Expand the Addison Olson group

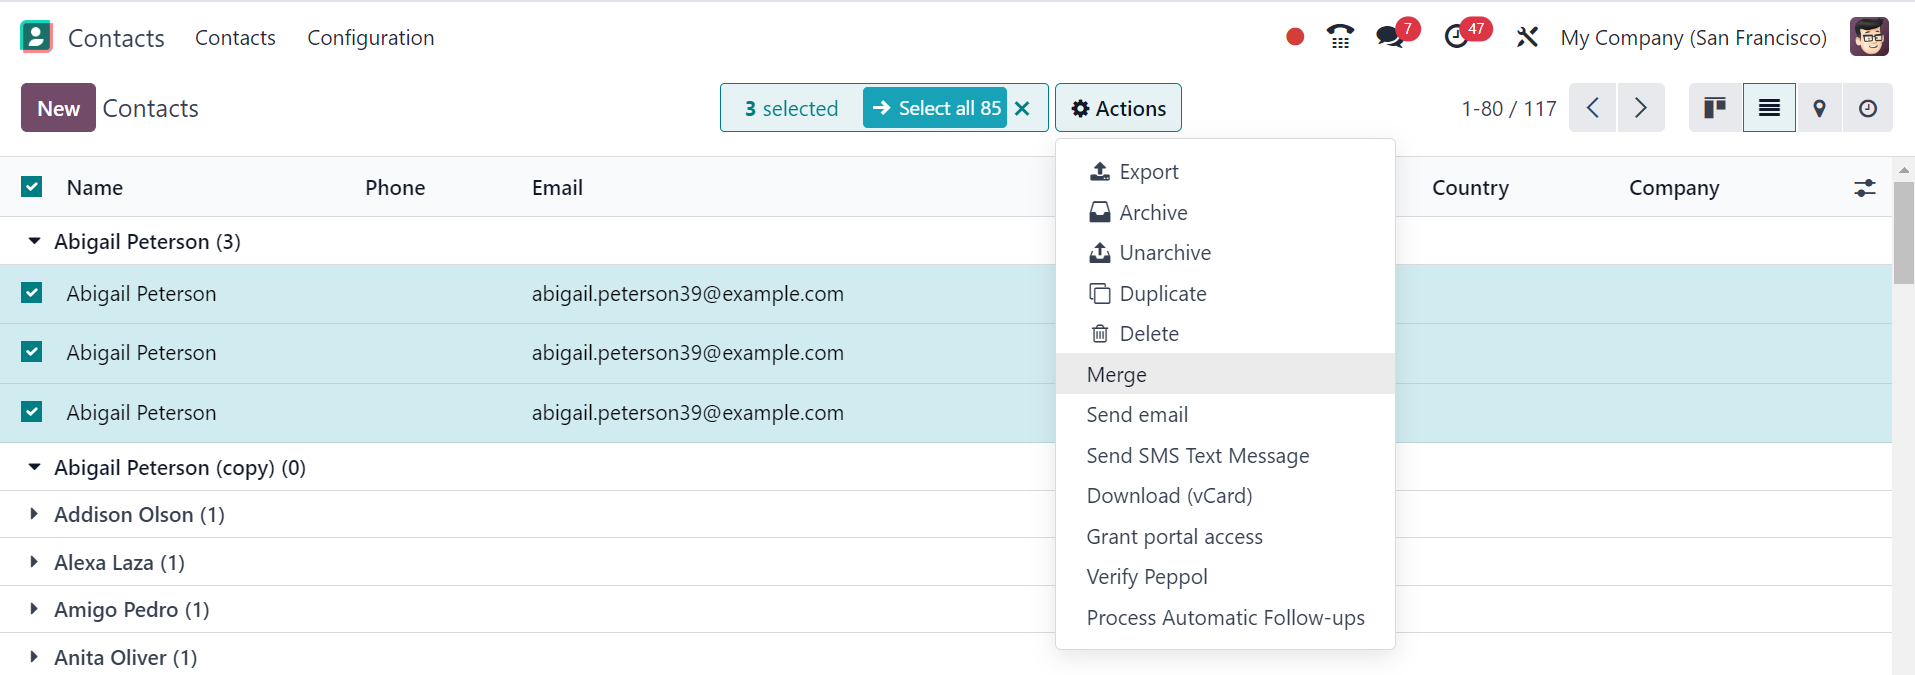[34, 514]
